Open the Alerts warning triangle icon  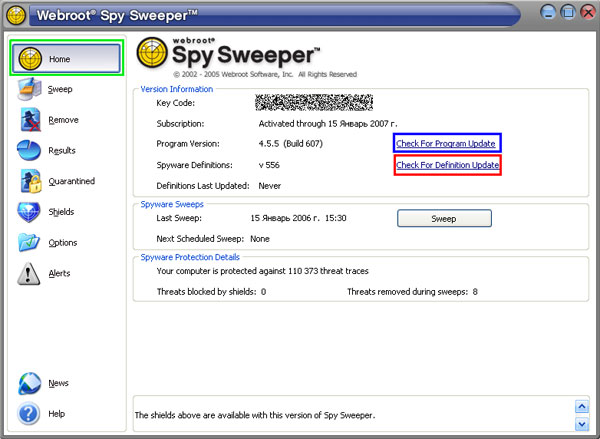(28, 273)
